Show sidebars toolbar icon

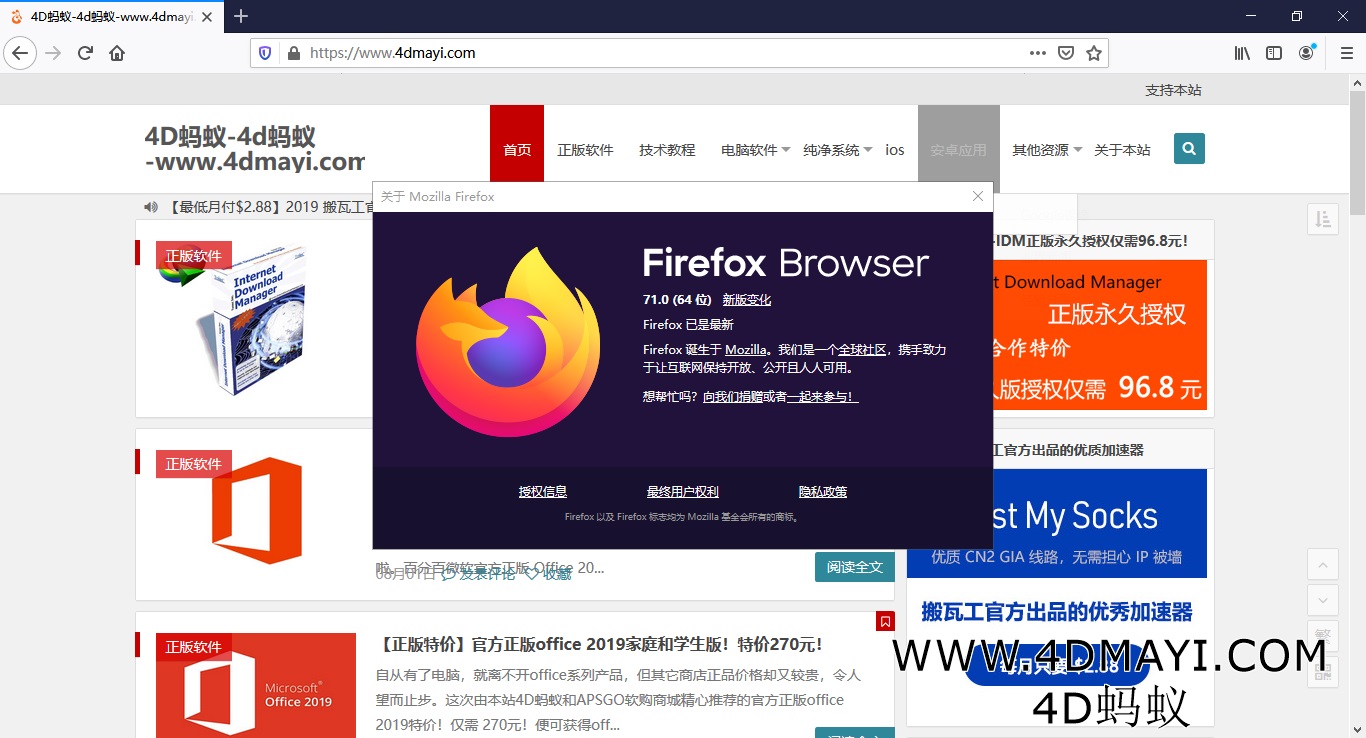point(1274,53)
